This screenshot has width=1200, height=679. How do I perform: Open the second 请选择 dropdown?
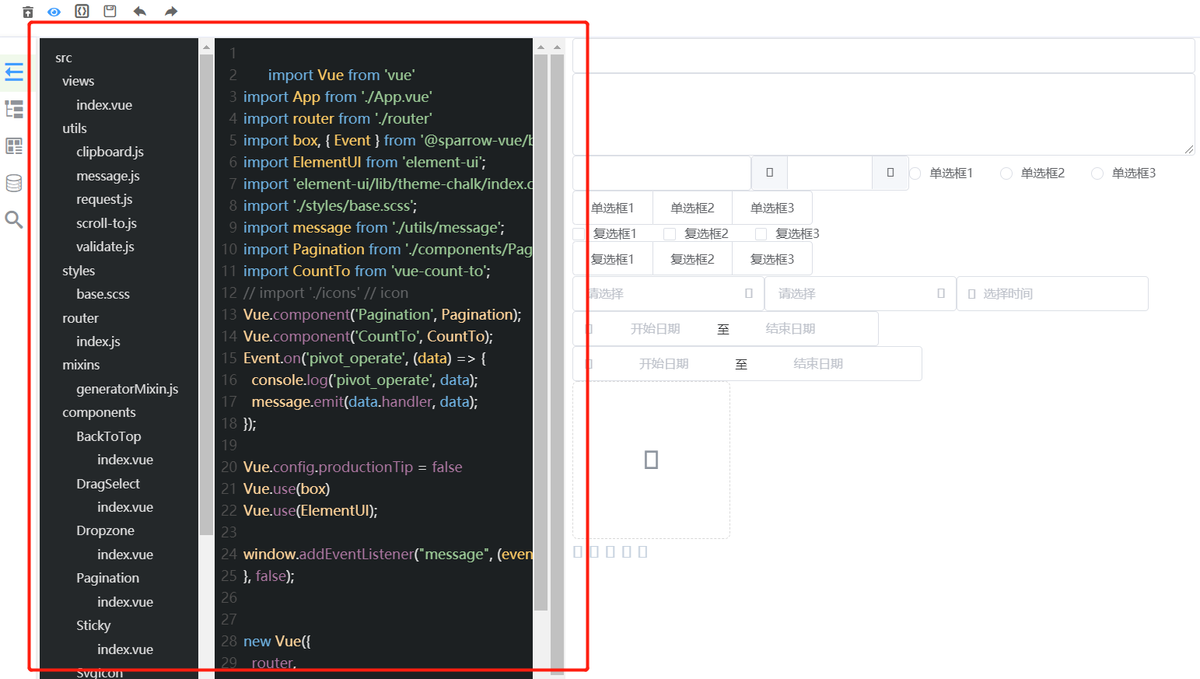(860, 294)
